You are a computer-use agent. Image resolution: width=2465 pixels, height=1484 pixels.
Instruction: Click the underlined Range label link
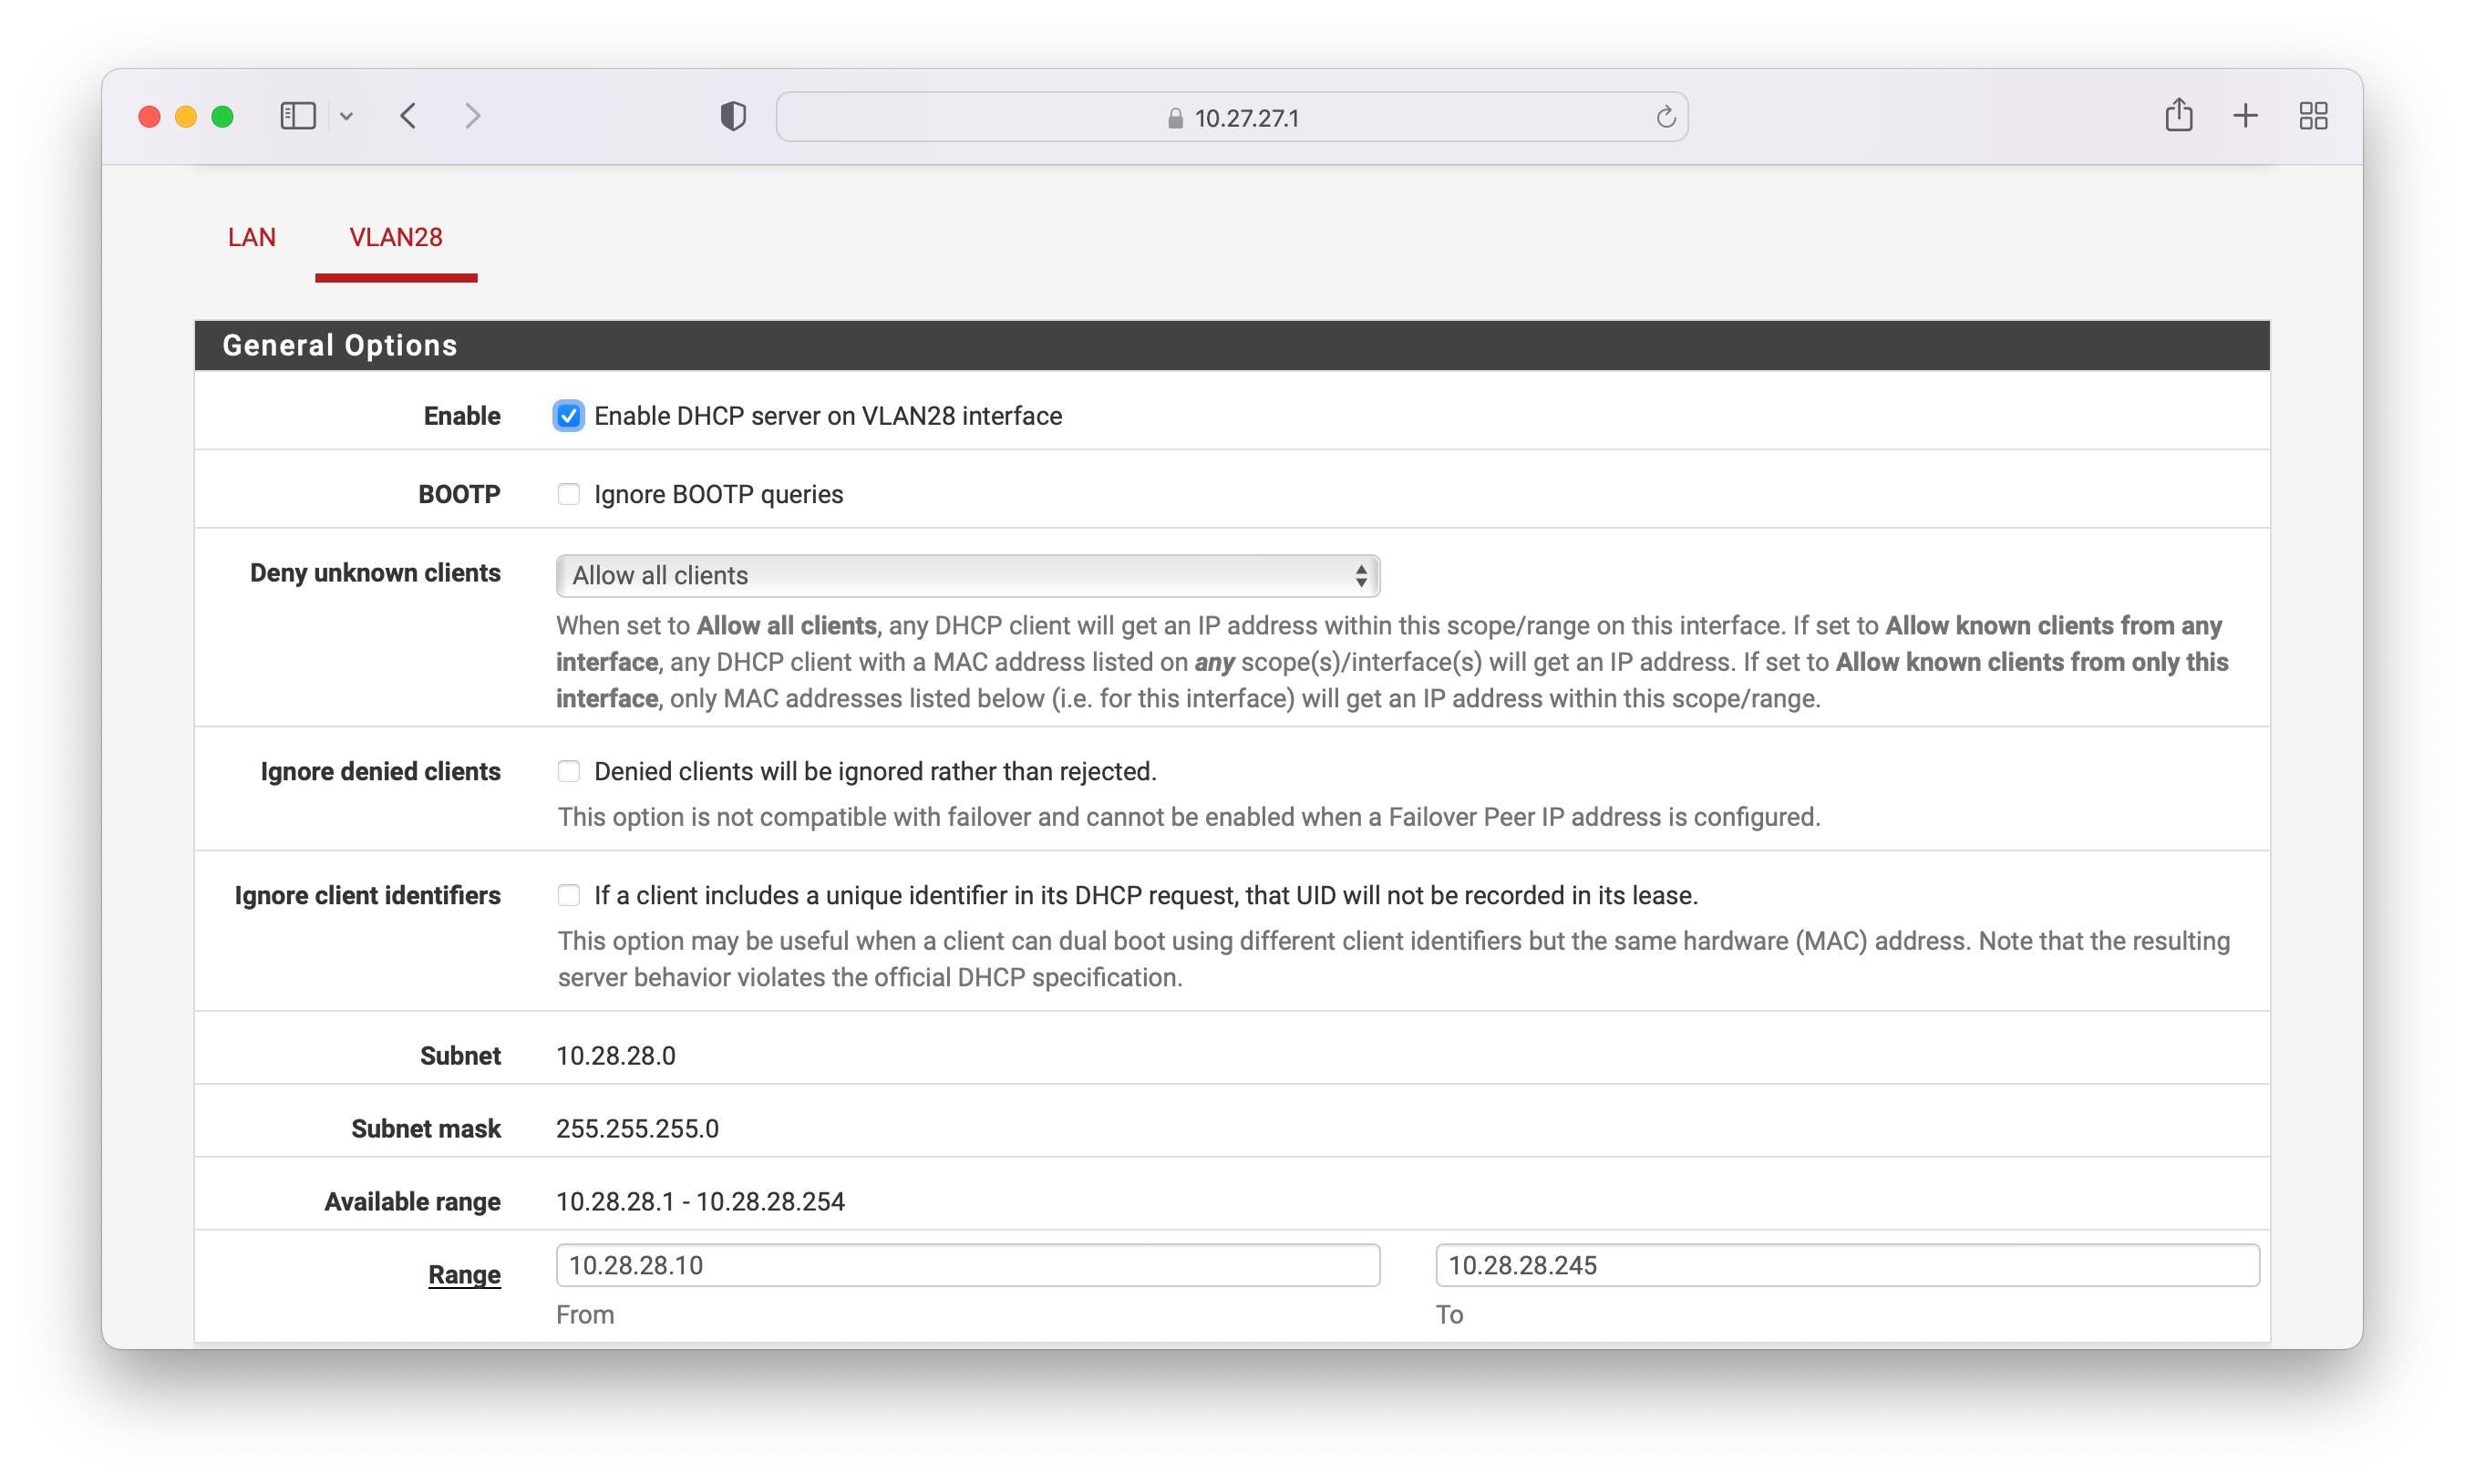click(464, 1274)
